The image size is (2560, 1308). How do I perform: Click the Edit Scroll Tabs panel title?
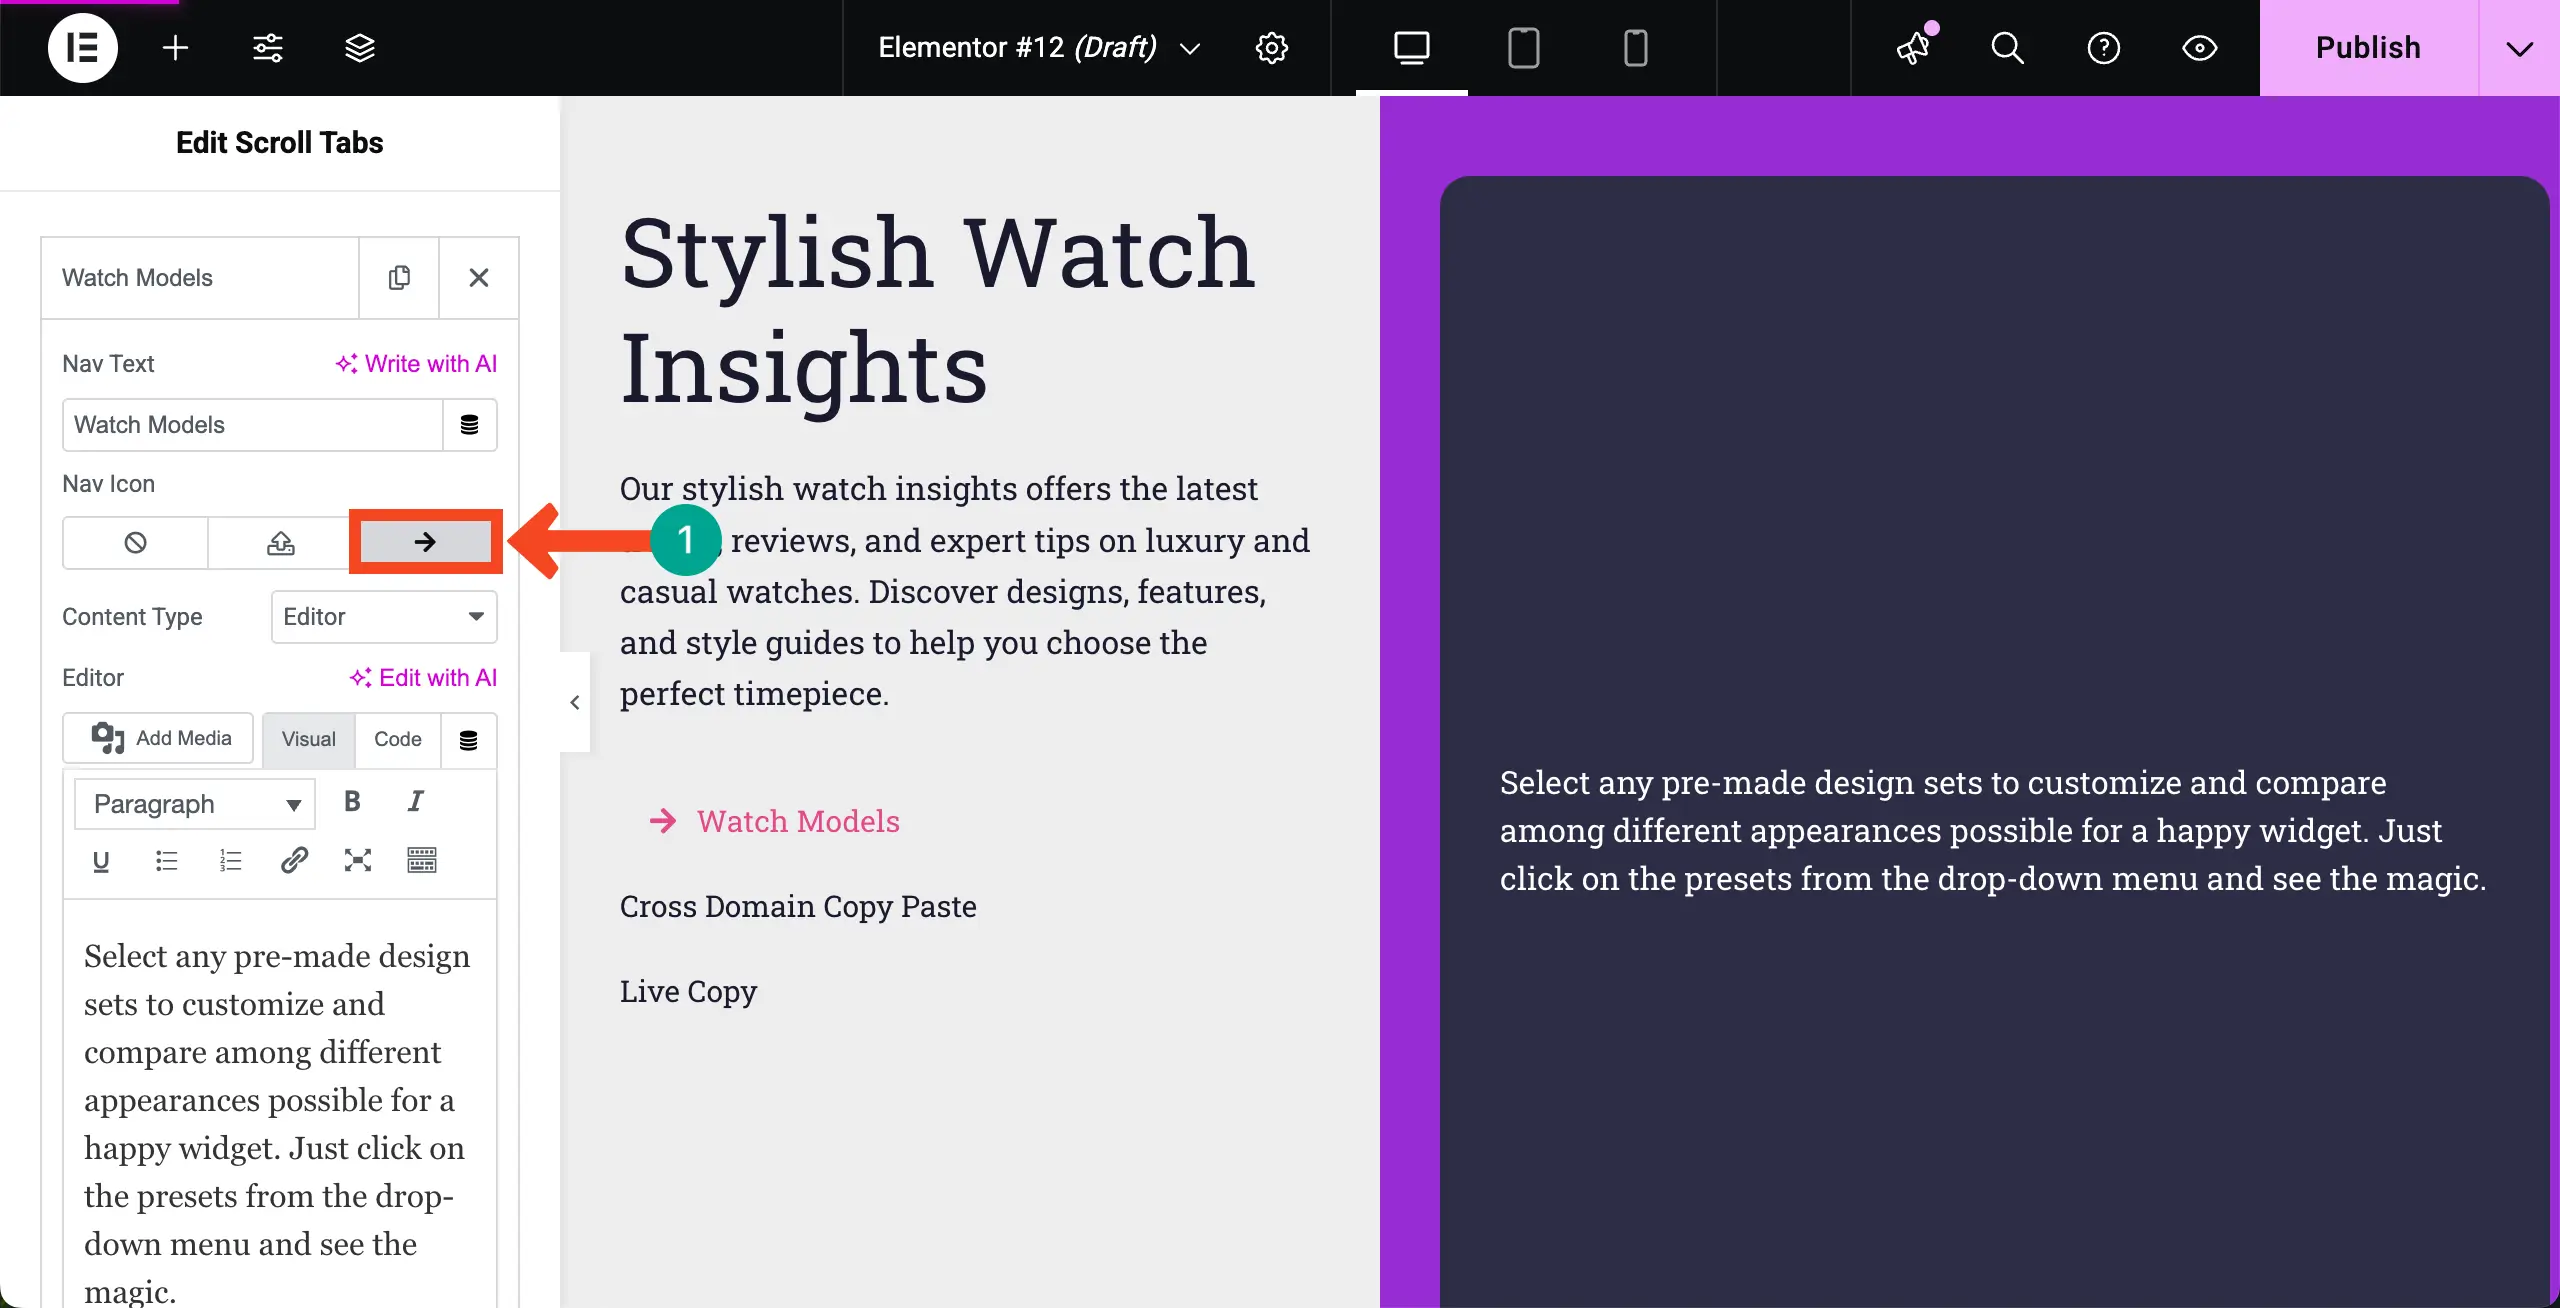(x=279, y=143)
